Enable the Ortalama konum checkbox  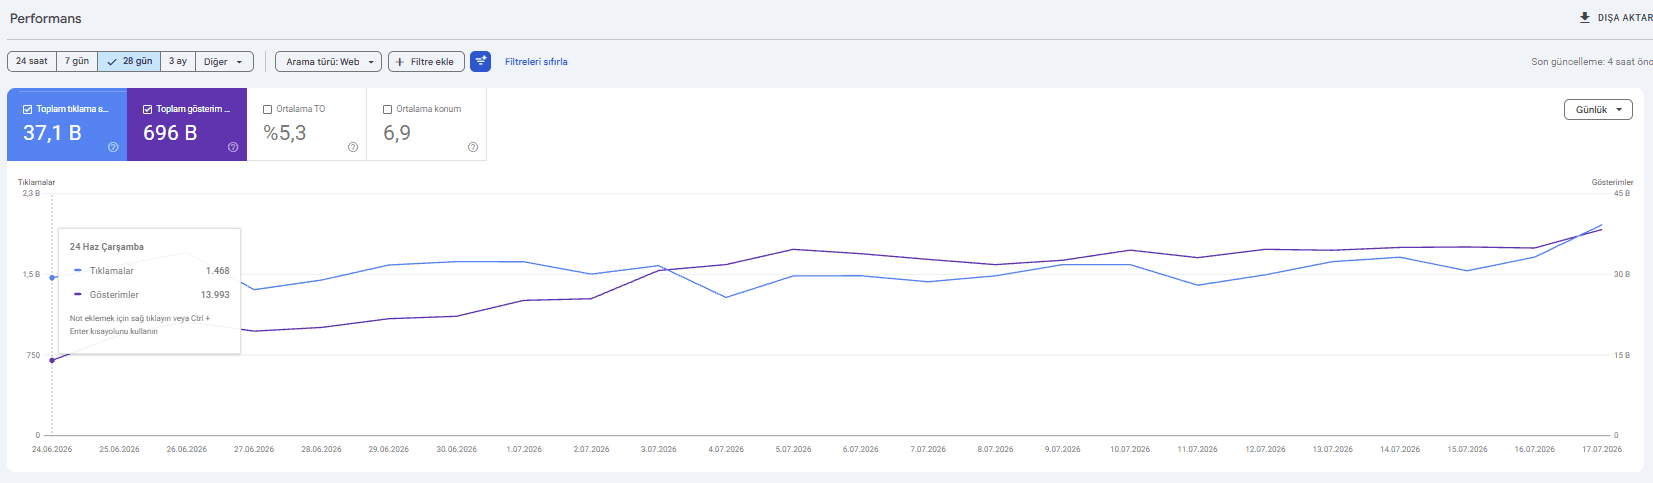click(x=388, y=109)
